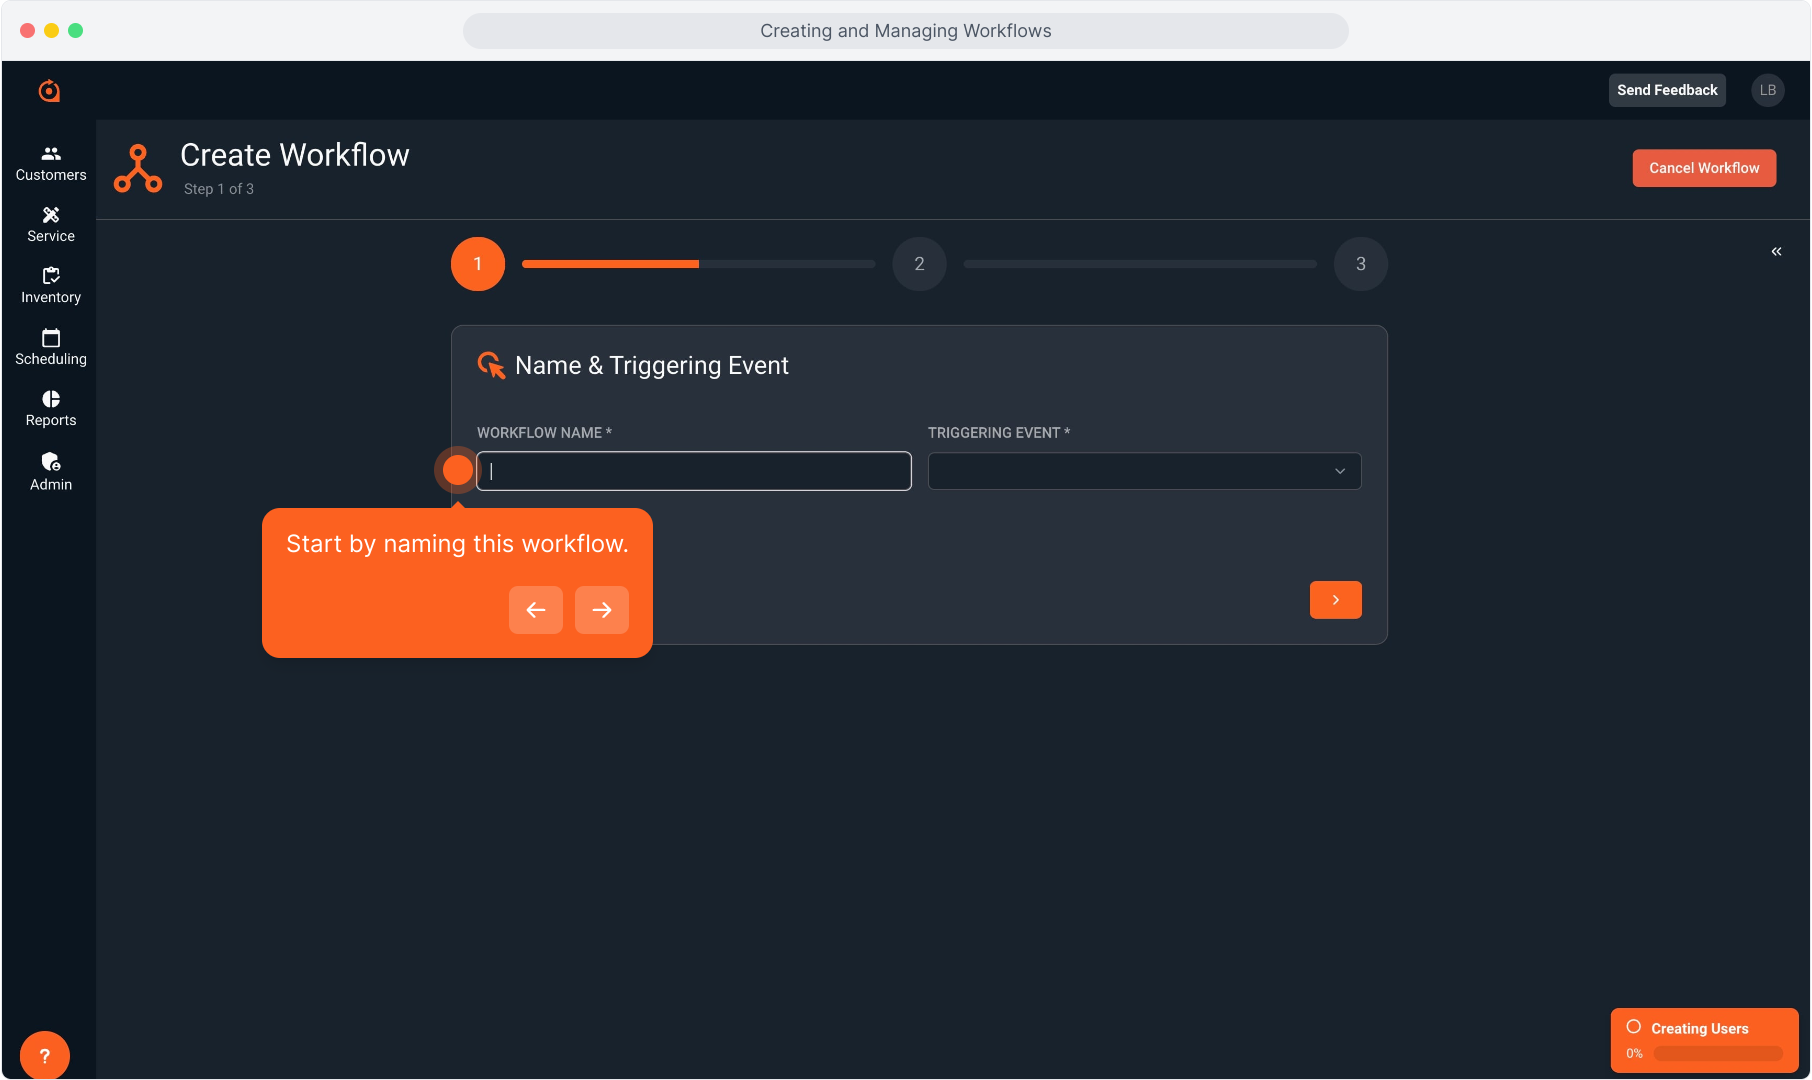
Task: Open the Scheduling calendar
Action: tap(51, 347)
